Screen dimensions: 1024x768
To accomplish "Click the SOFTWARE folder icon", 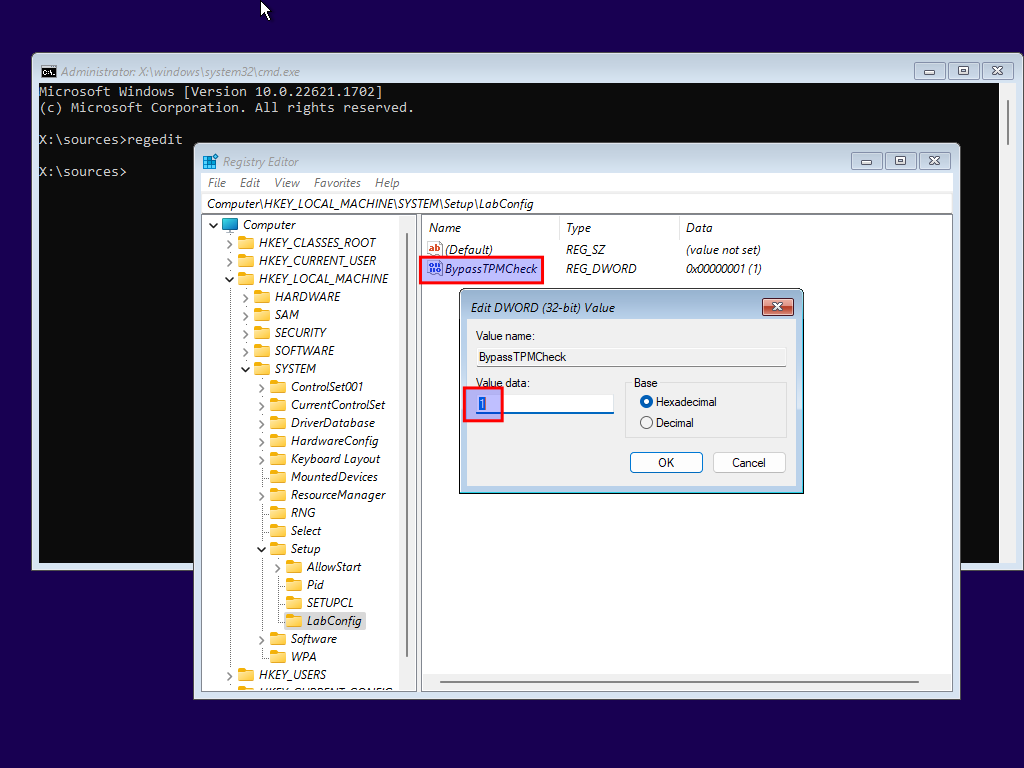I will 262,351.
